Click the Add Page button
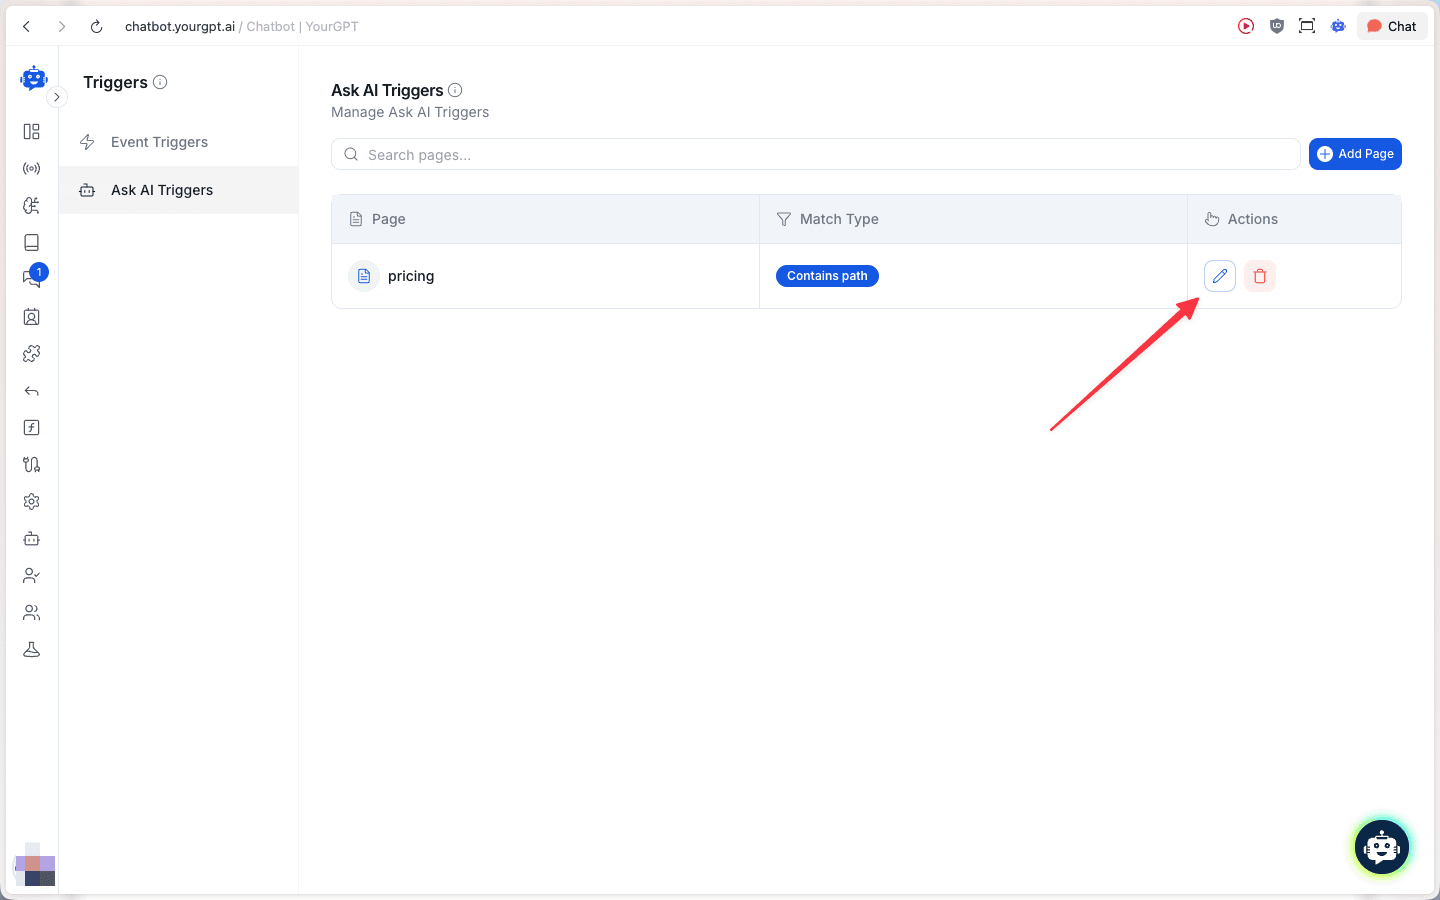 1355,153
